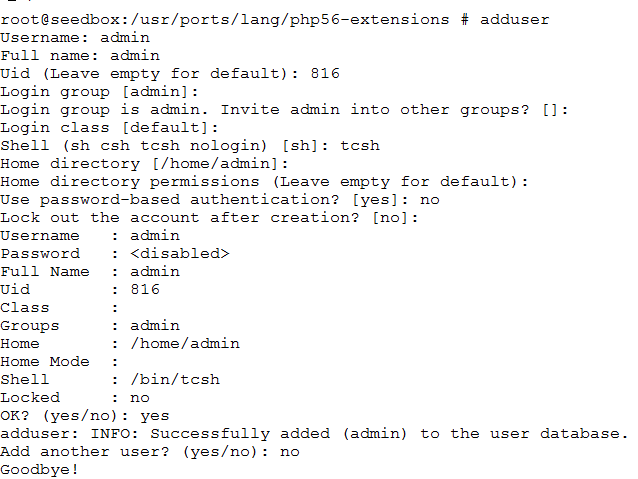Click the 'yes' answer after OK? prompt
The width and height of the screenshot is (638, 479).
[x=155, y=416]
